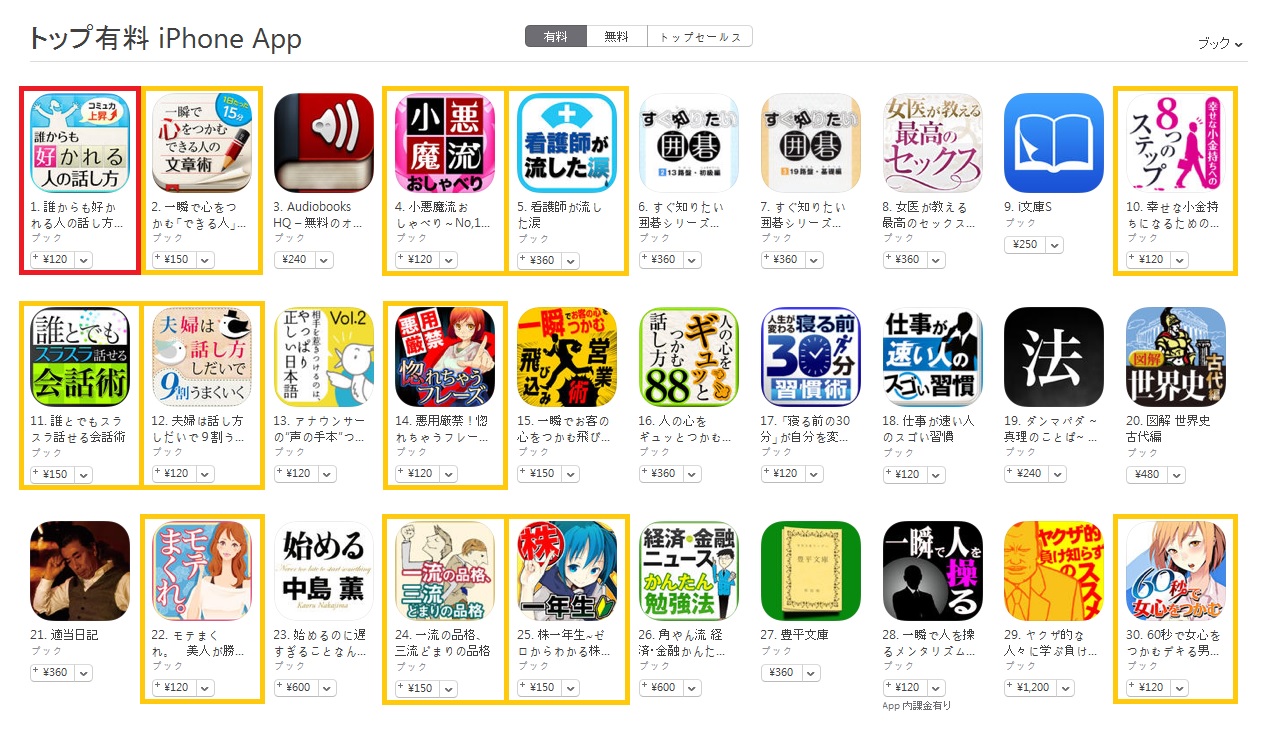Switch to the 有料 segment

(x=555, y=37)
